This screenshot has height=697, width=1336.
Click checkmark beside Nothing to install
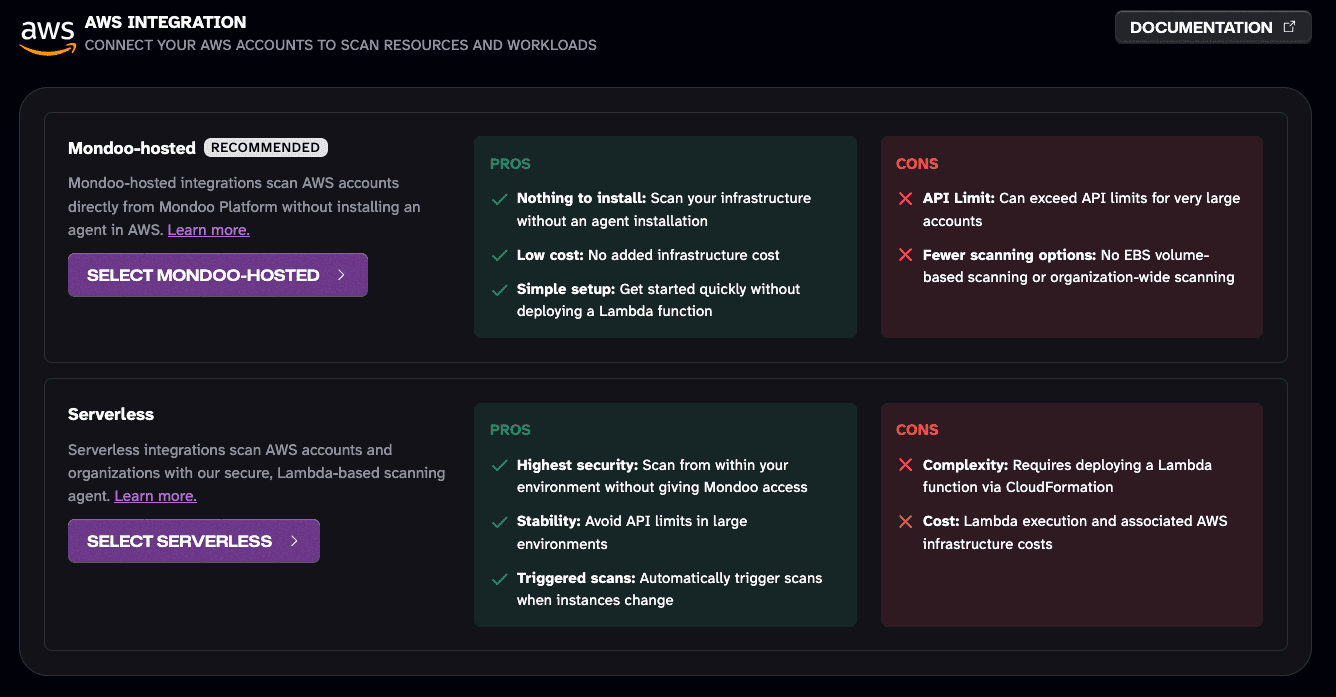[499, 199]
